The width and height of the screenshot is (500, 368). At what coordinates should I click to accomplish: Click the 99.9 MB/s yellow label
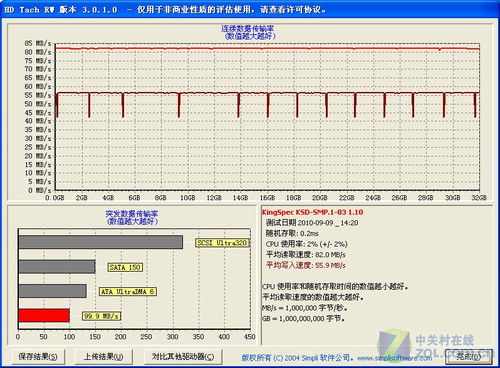pos(102,316)
